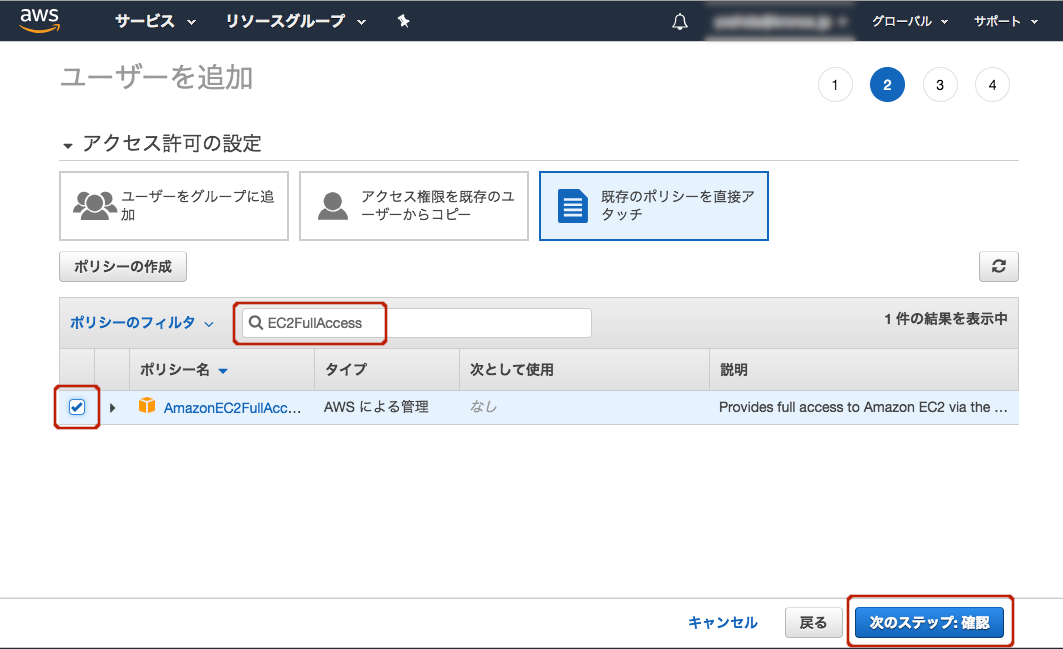Click the なし cell in the policy row
Image resolution: width=1063 pixels, height=649 pixels.
point(483,407)
